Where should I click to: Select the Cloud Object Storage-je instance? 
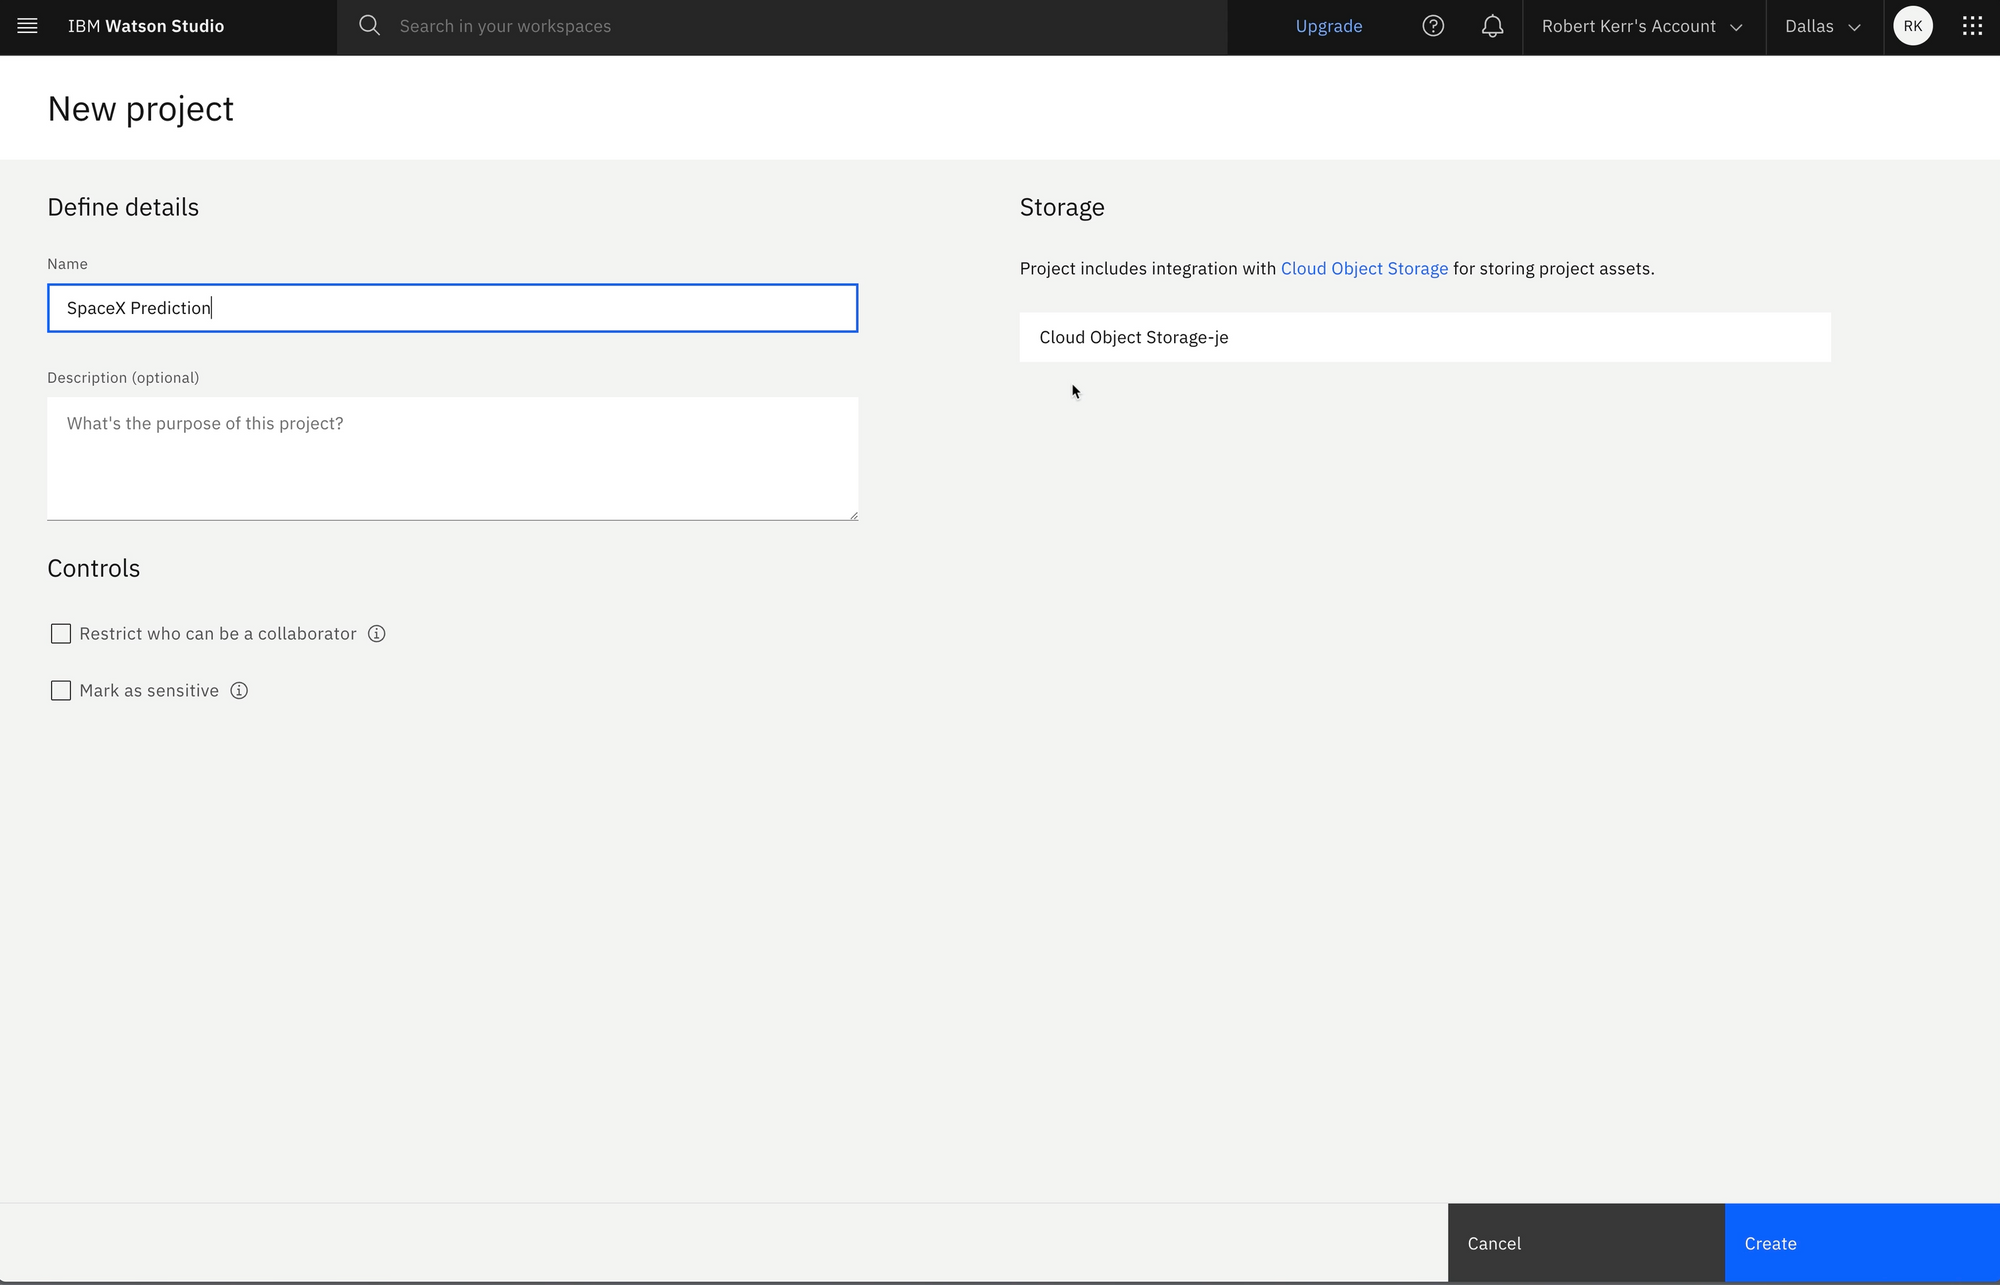coord(1424,338)
